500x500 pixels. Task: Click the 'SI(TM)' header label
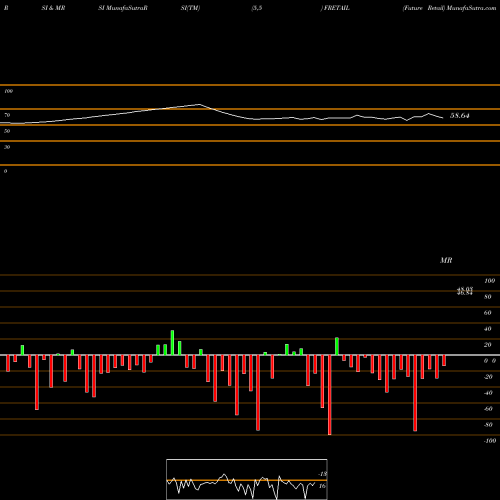190,8
